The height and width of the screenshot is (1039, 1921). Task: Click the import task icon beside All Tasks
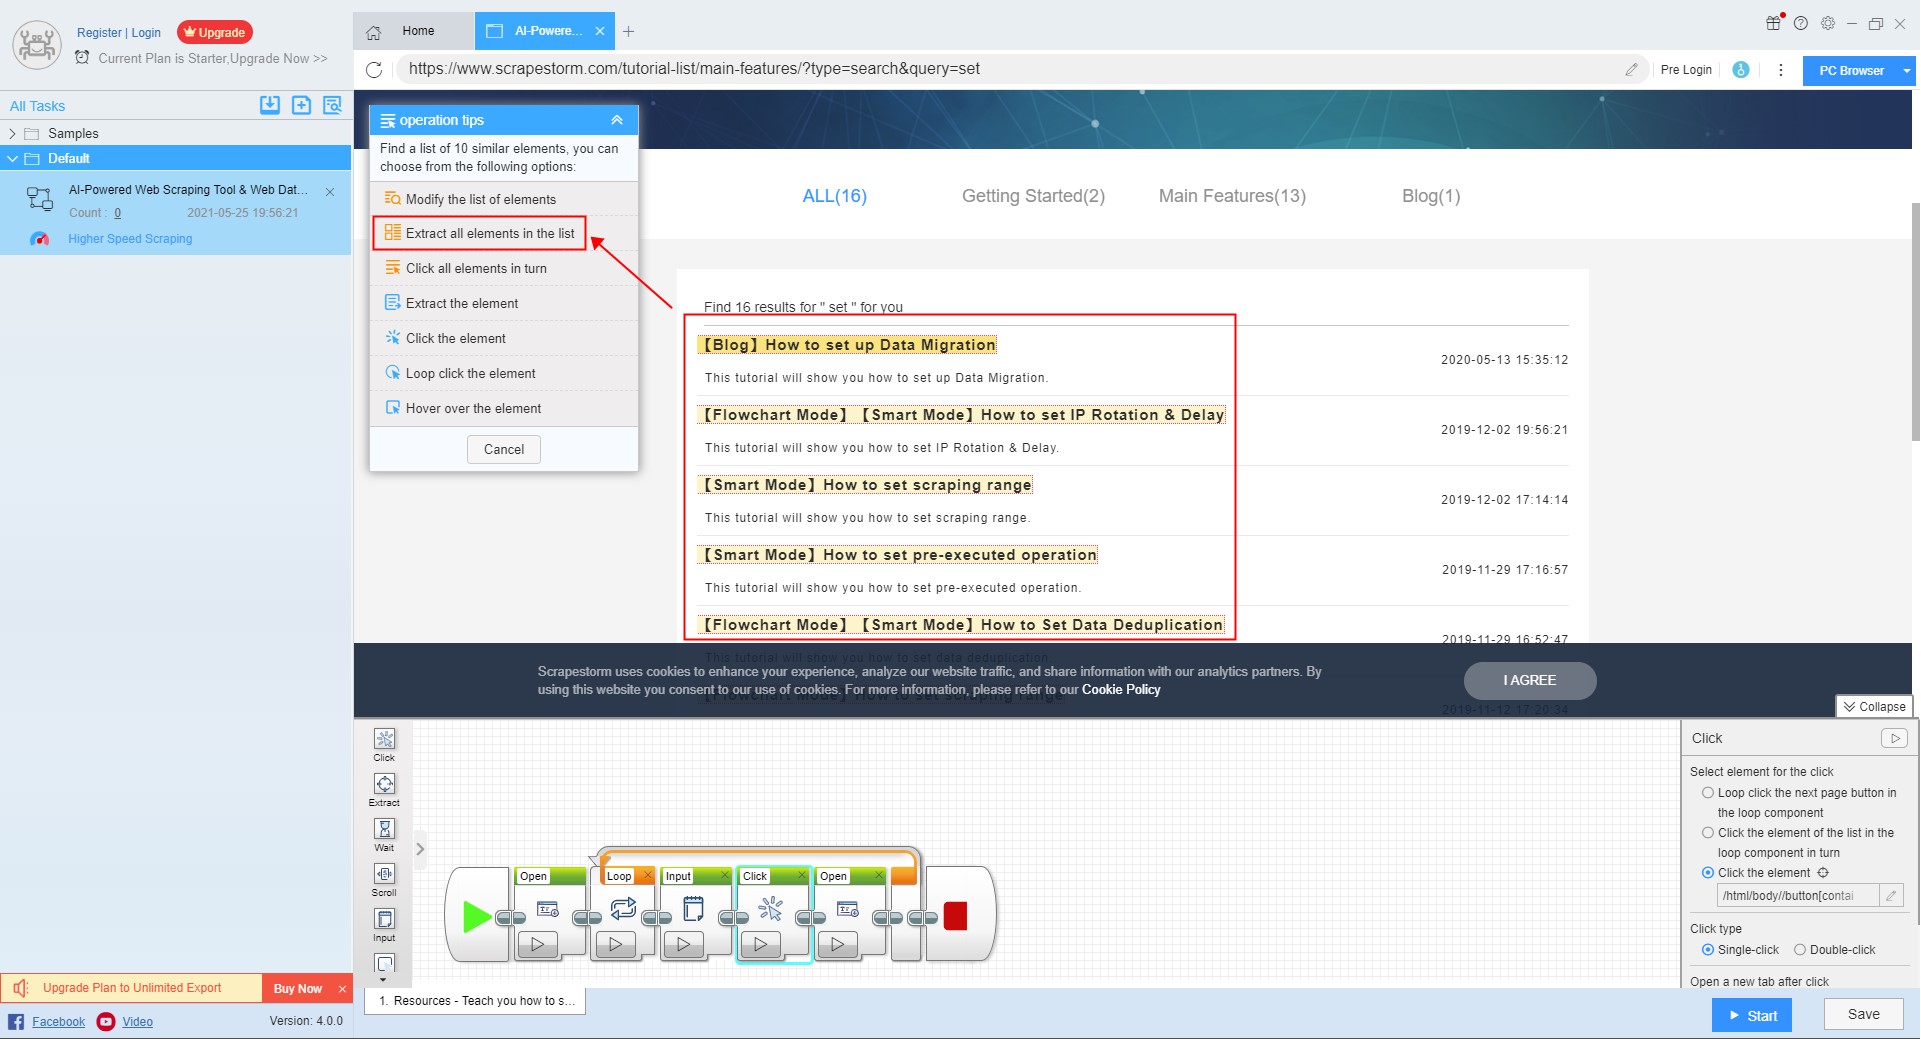(x=270, y=105)
